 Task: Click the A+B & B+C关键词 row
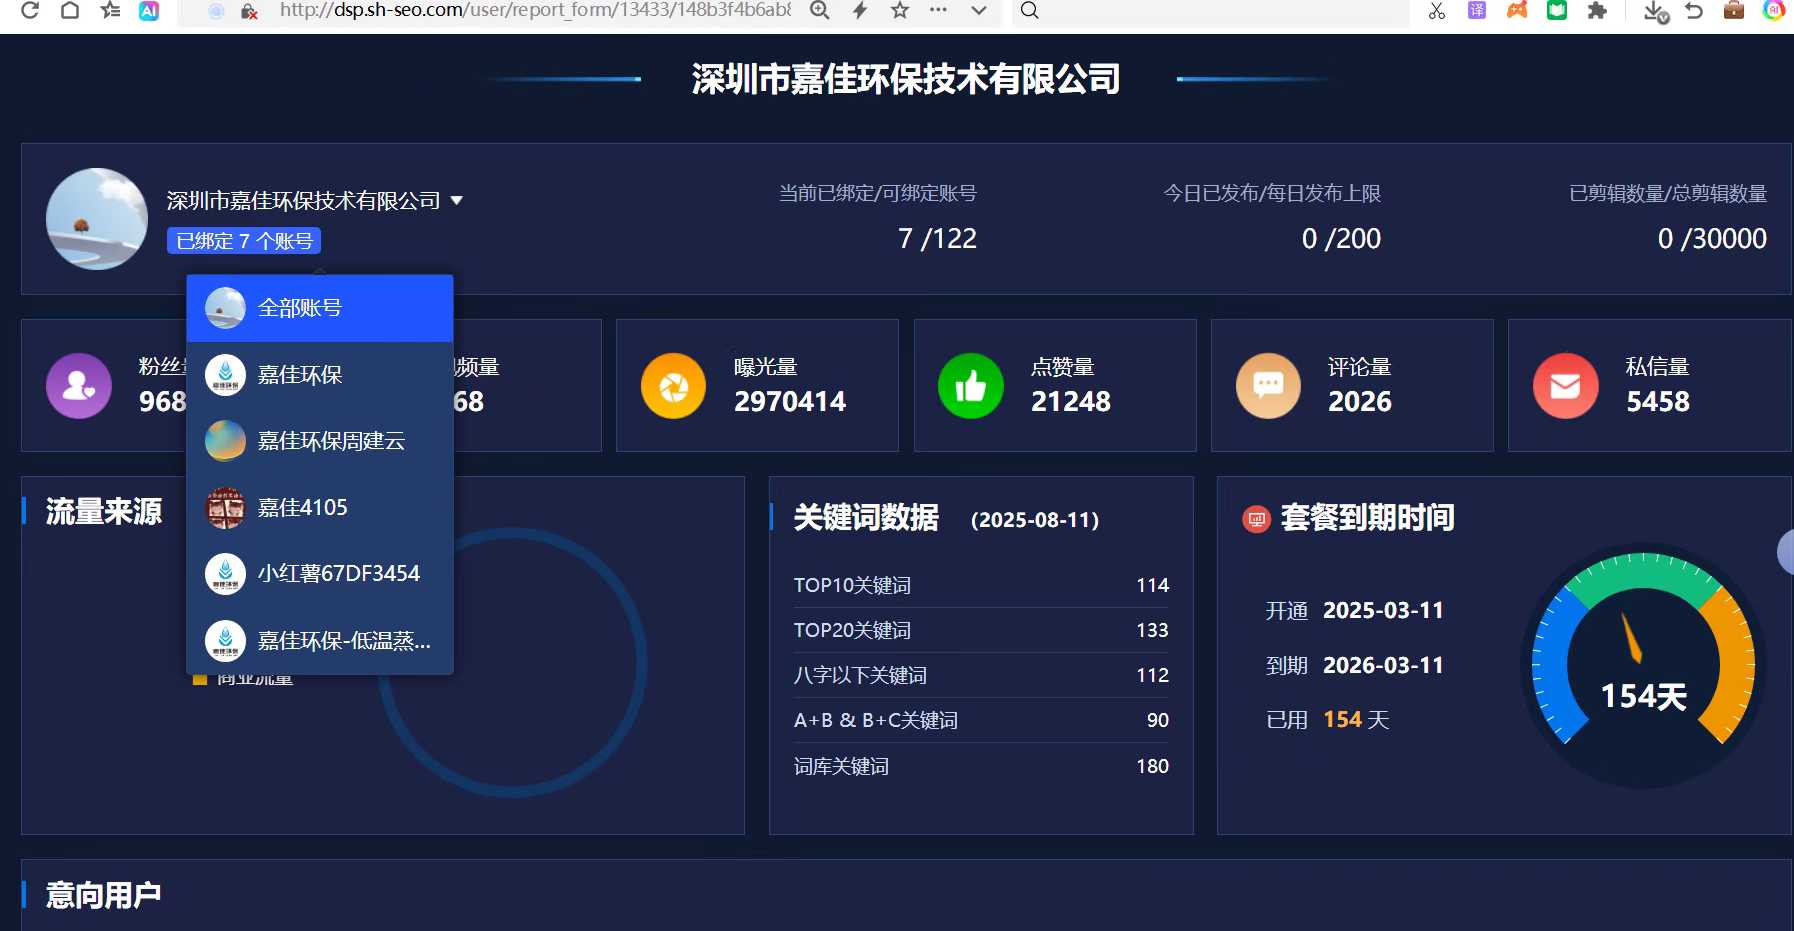[x=981, y=721]
